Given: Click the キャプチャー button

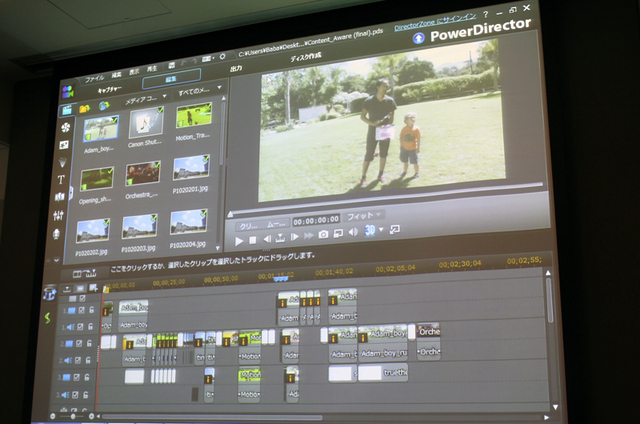Looking at the screenshot, I should point(109,88).
